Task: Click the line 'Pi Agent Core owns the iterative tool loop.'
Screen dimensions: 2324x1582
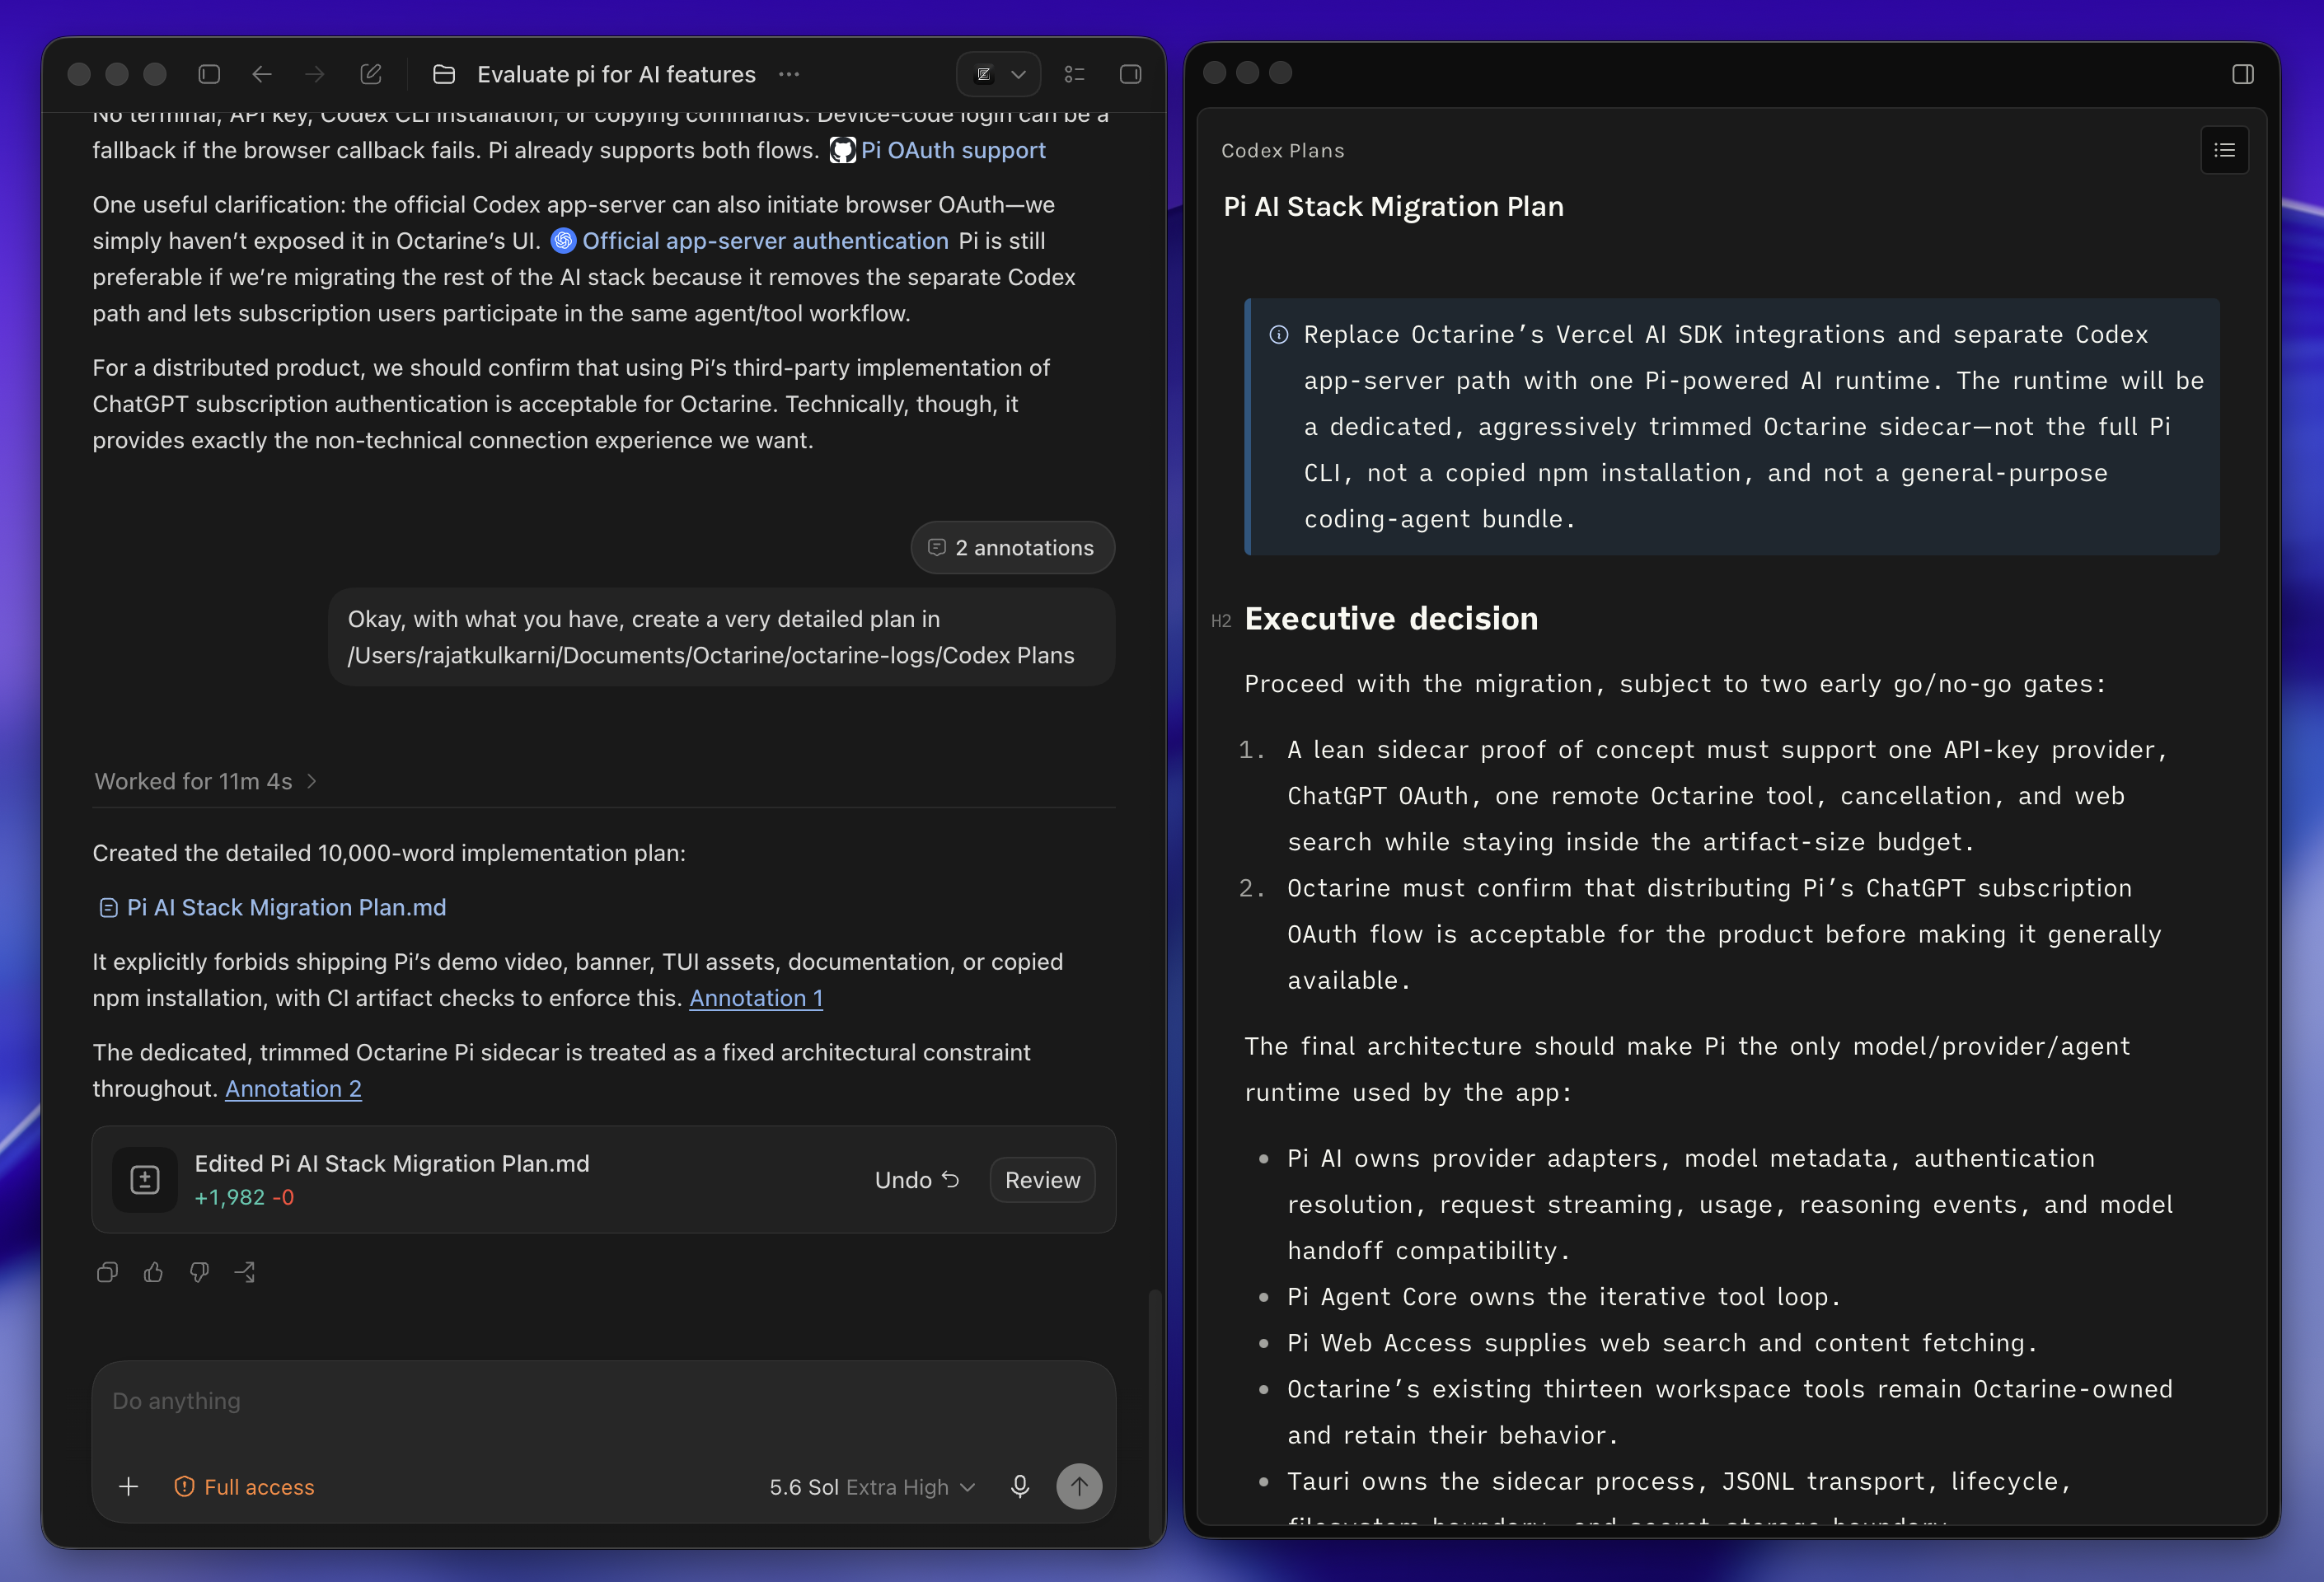Action: click(1563, 1296)
